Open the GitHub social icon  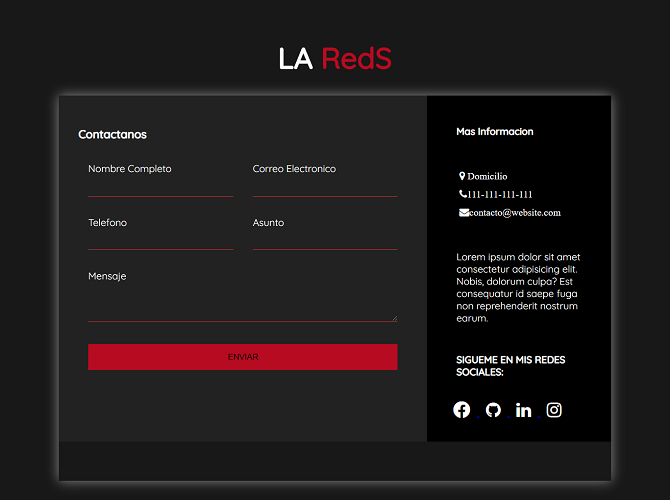[493, 410]
